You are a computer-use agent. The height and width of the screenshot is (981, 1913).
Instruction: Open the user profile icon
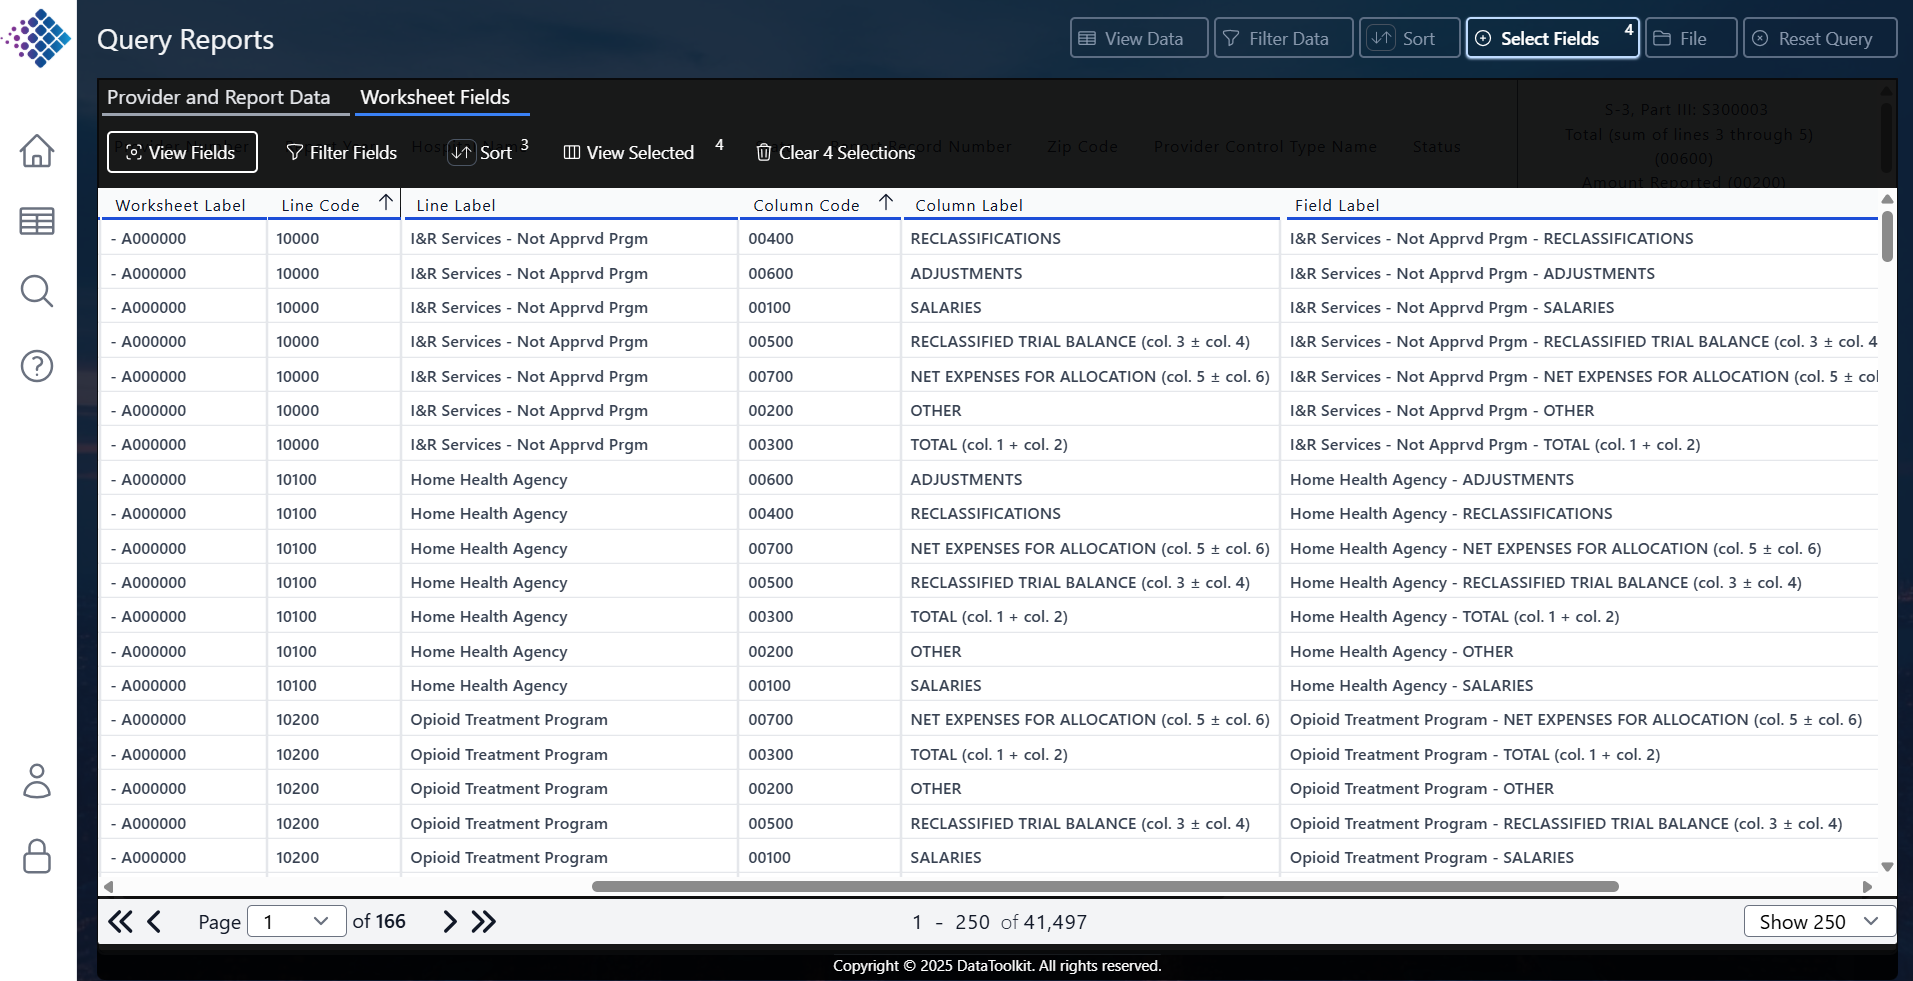(x=37, y=781)
